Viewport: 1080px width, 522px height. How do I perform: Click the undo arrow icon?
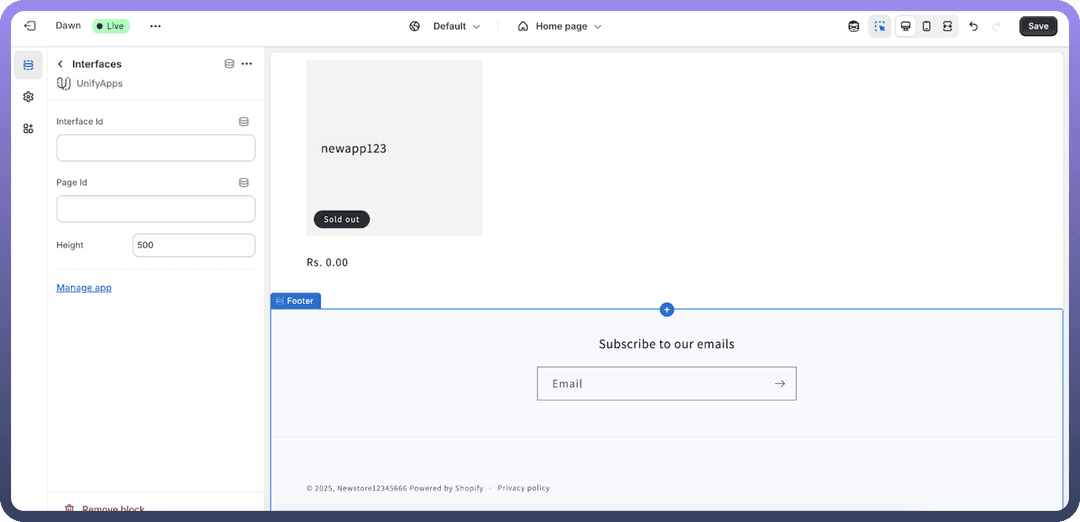point(973,26)
